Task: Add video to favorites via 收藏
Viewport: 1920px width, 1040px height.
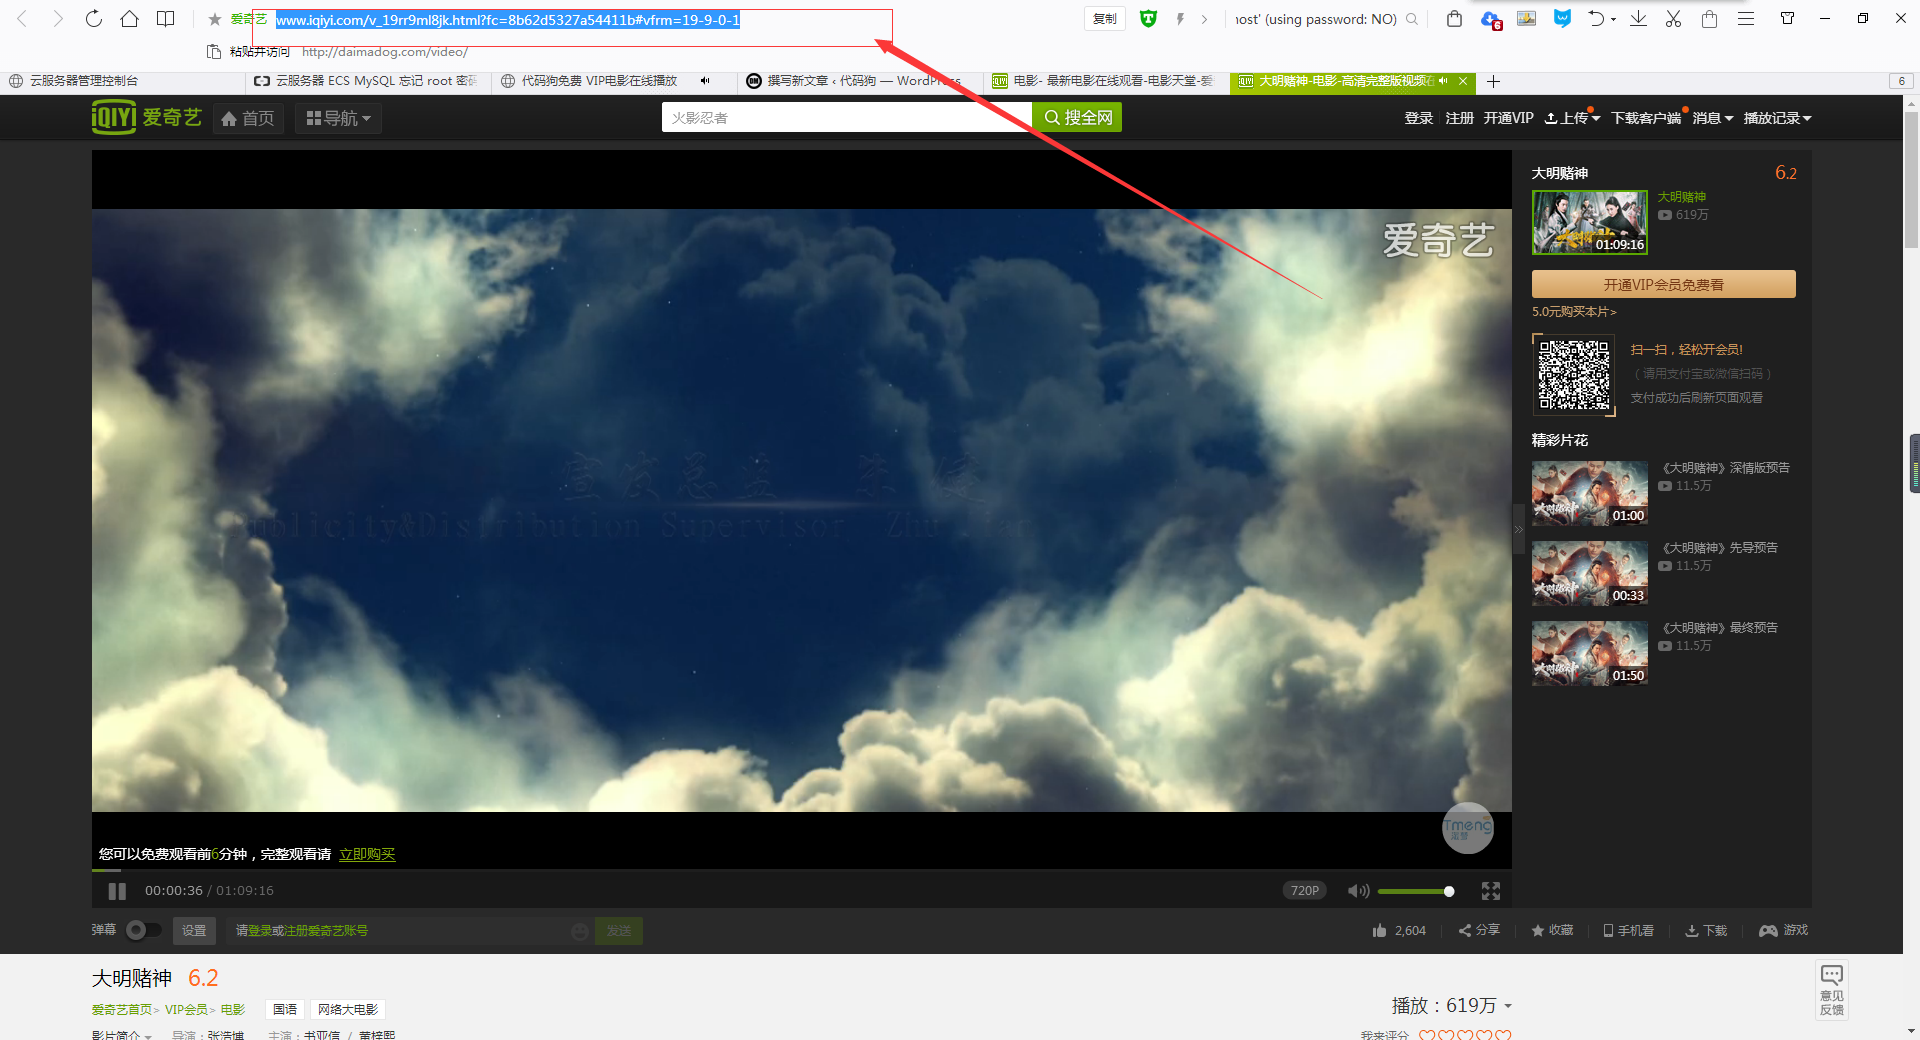Action: [1552, 930]
